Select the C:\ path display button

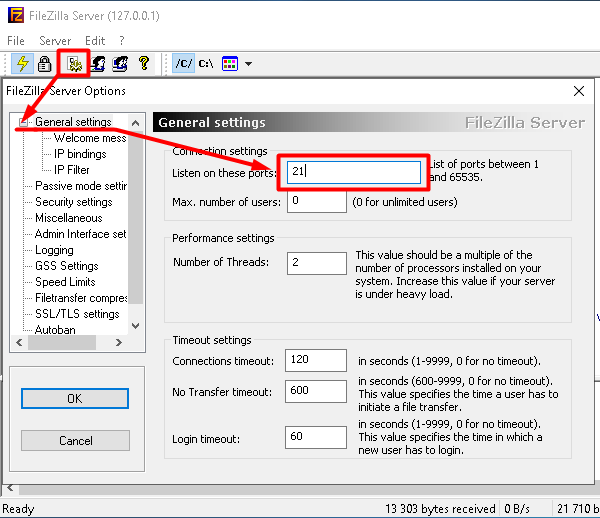click(x=206, y=64)
